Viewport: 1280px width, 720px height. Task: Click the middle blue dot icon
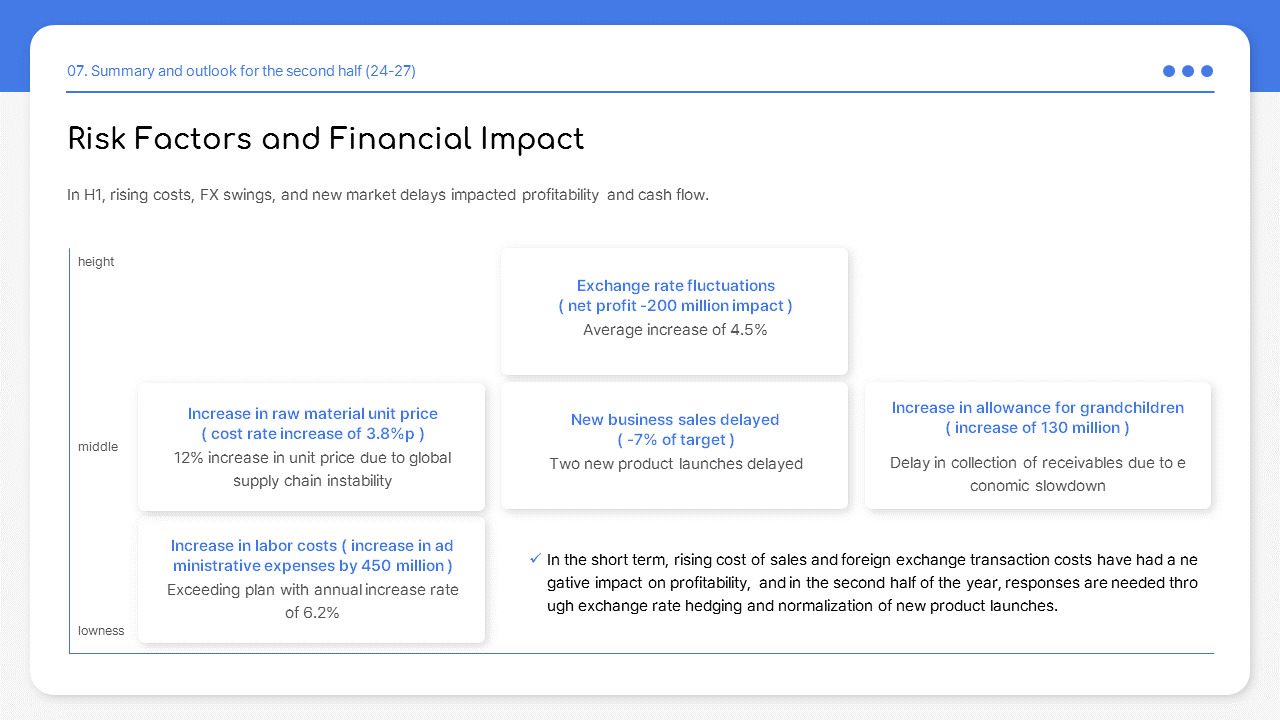point(1188,71)
